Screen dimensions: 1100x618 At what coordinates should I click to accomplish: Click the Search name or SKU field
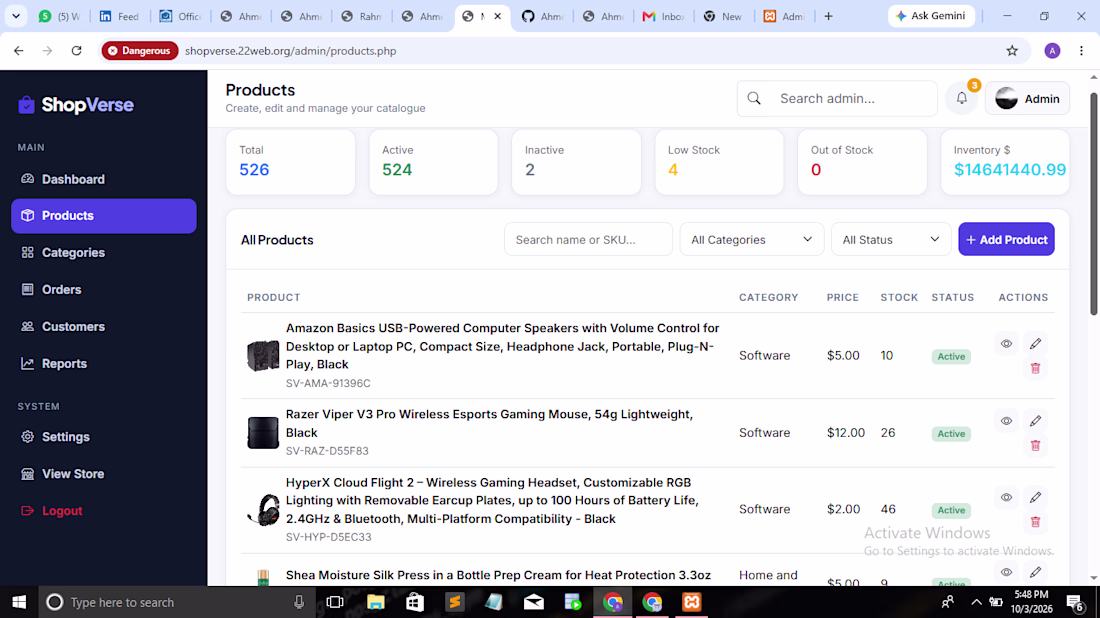pyautogui.click(x=588, y=239)
